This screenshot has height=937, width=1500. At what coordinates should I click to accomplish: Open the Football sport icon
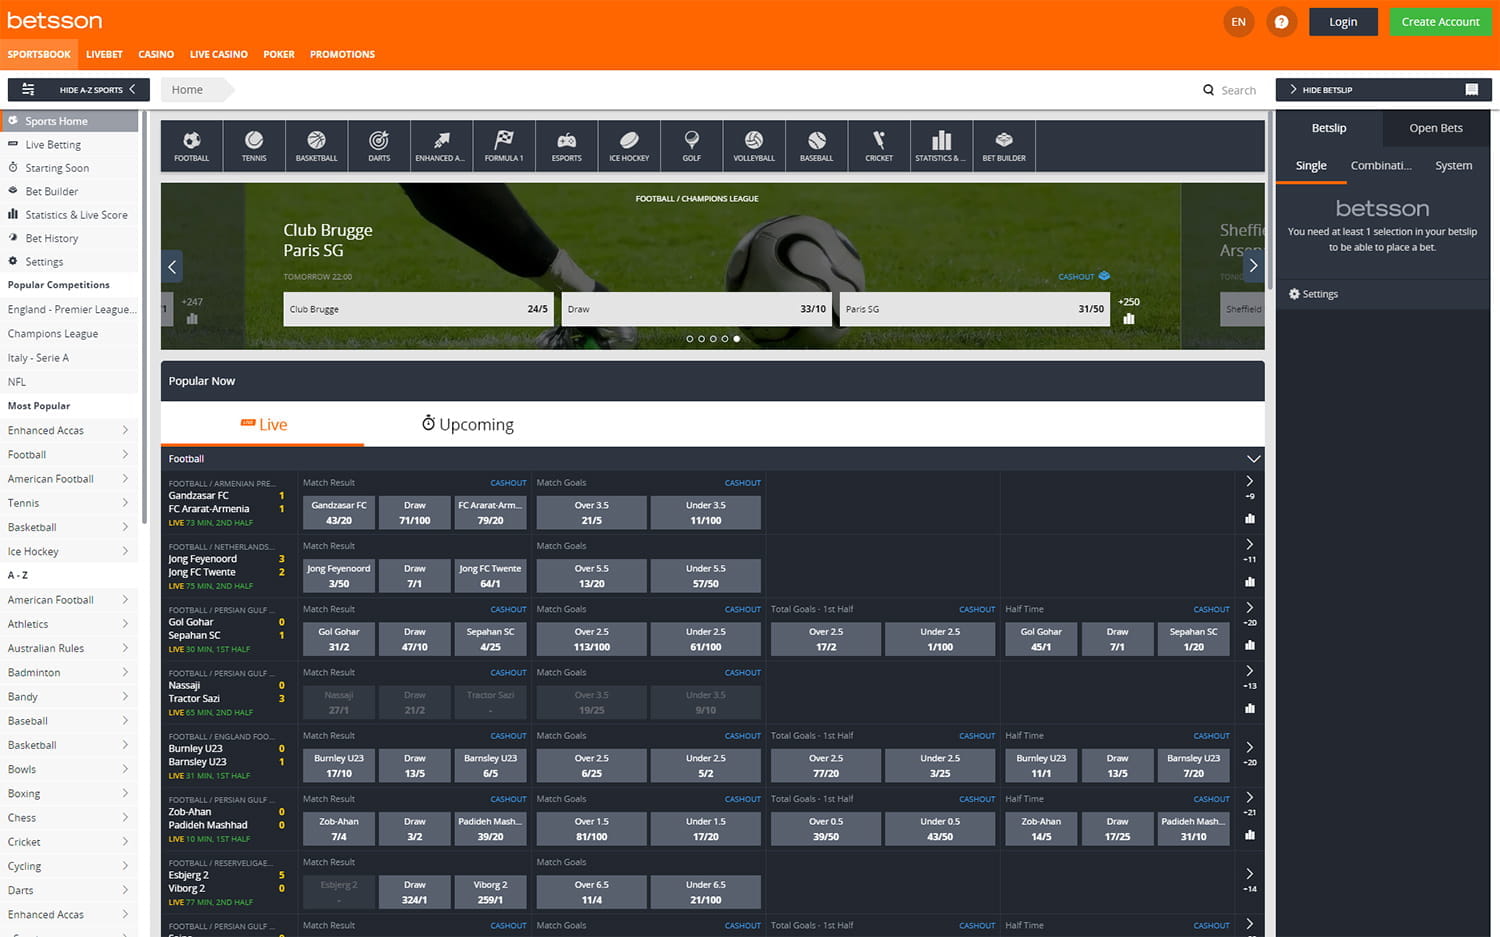point(192,146)
